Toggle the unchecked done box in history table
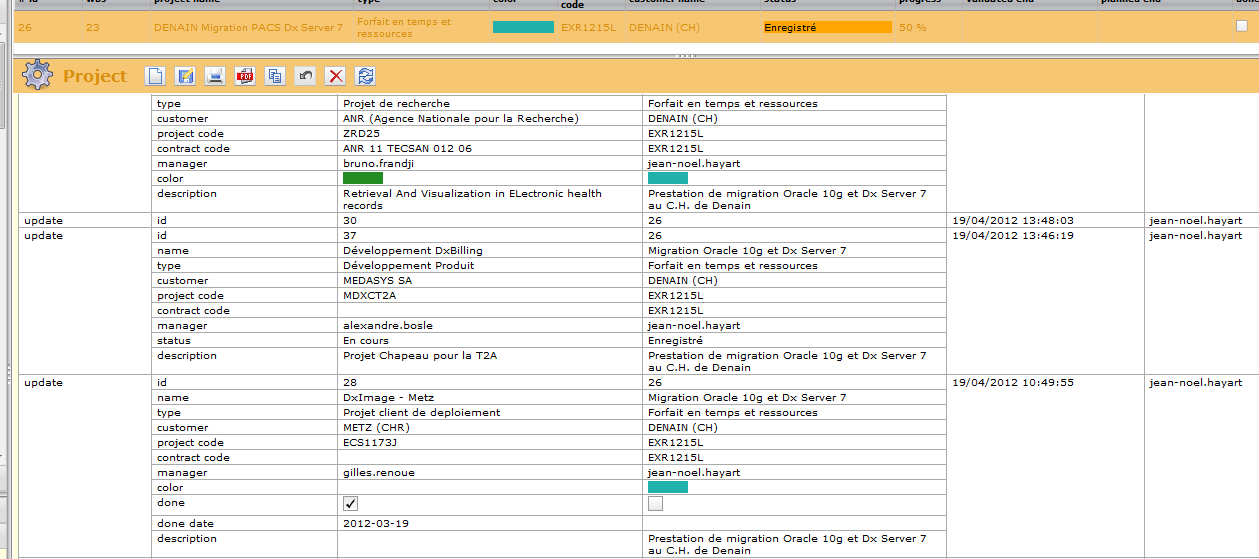 click(x=655, y=504)
